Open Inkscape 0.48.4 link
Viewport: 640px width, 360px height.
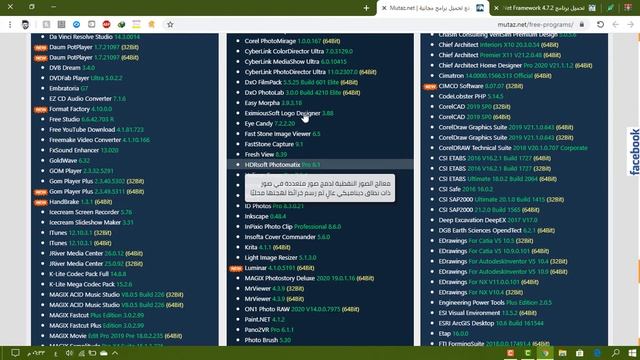(x=265, y=216)
